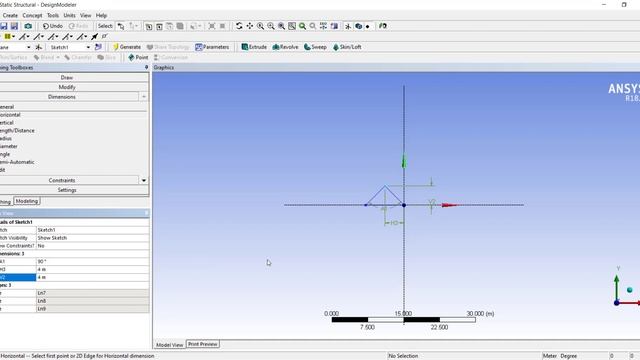The height and width of the screenshot is (360, 640).
Task: Select the Pan view tool
Action: pos(250,26)
